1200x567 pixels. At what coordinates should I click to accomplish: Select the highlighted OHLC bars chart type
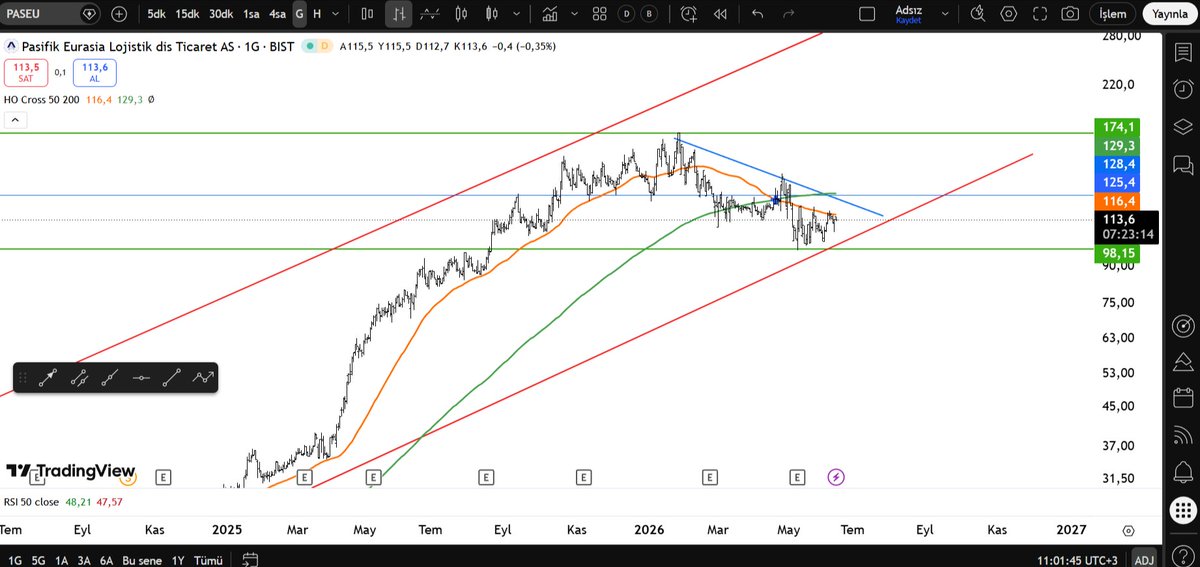399,14
